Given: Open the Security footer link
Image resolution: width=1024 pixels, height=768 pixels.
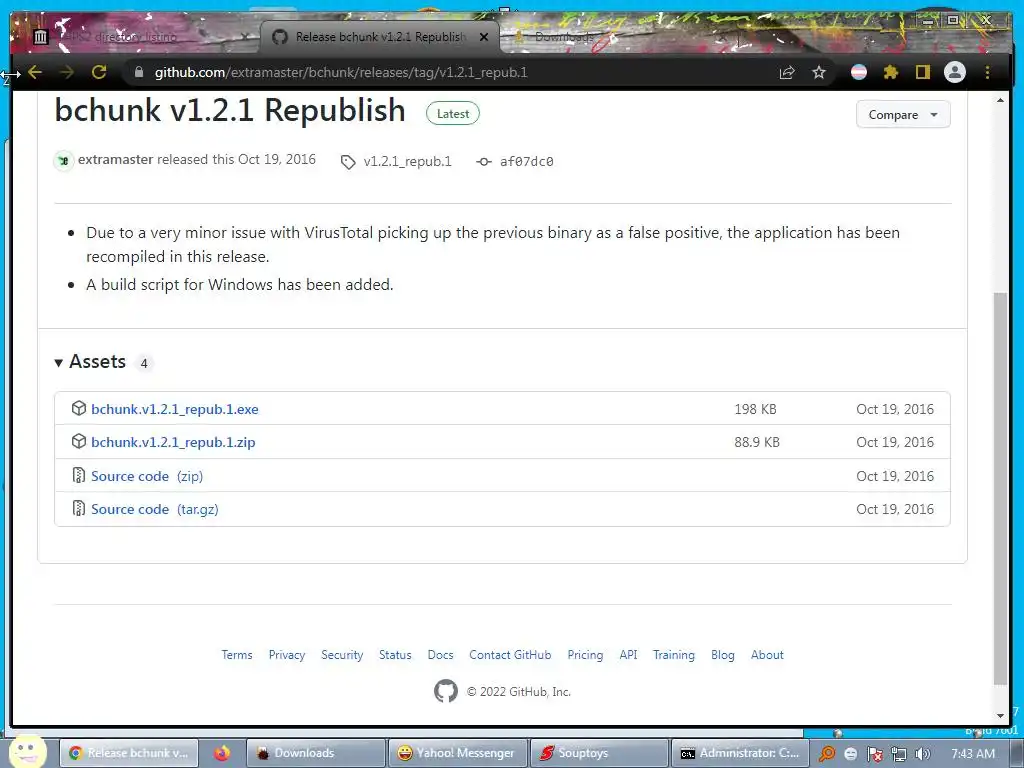Looking at the screenshot, I should click(x=342, y=654).
